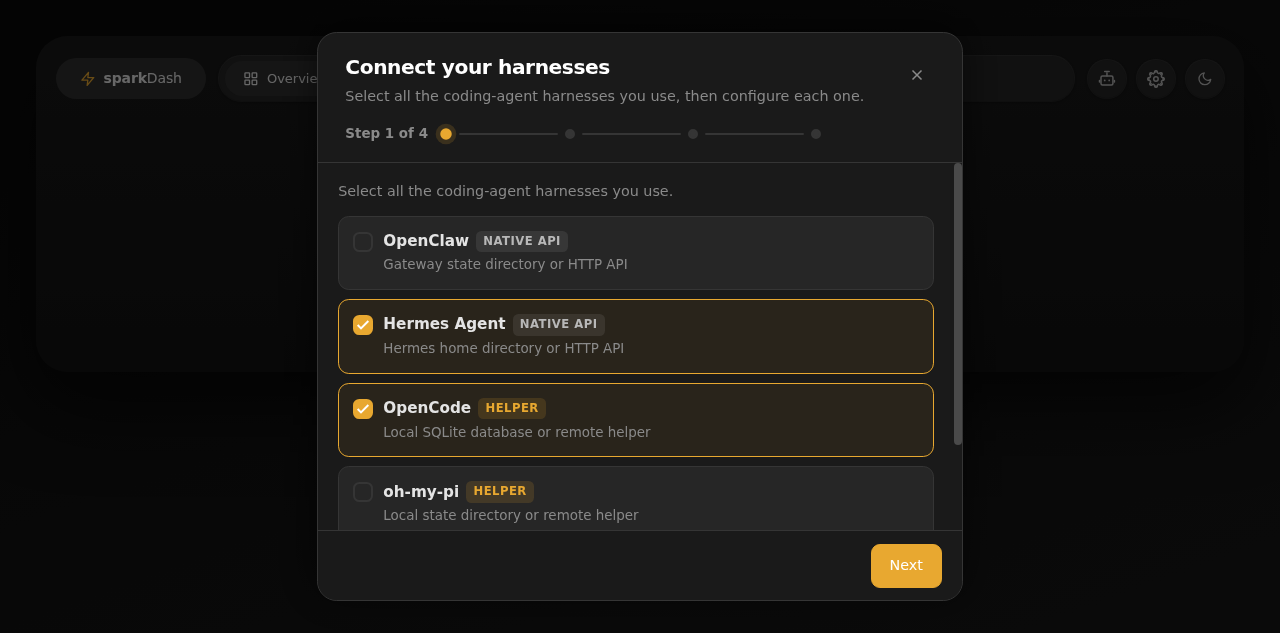The height and width of the screenshot is (633, 1280).
Task: Click the dialog's vertical scrollbar
Action: 958,304
